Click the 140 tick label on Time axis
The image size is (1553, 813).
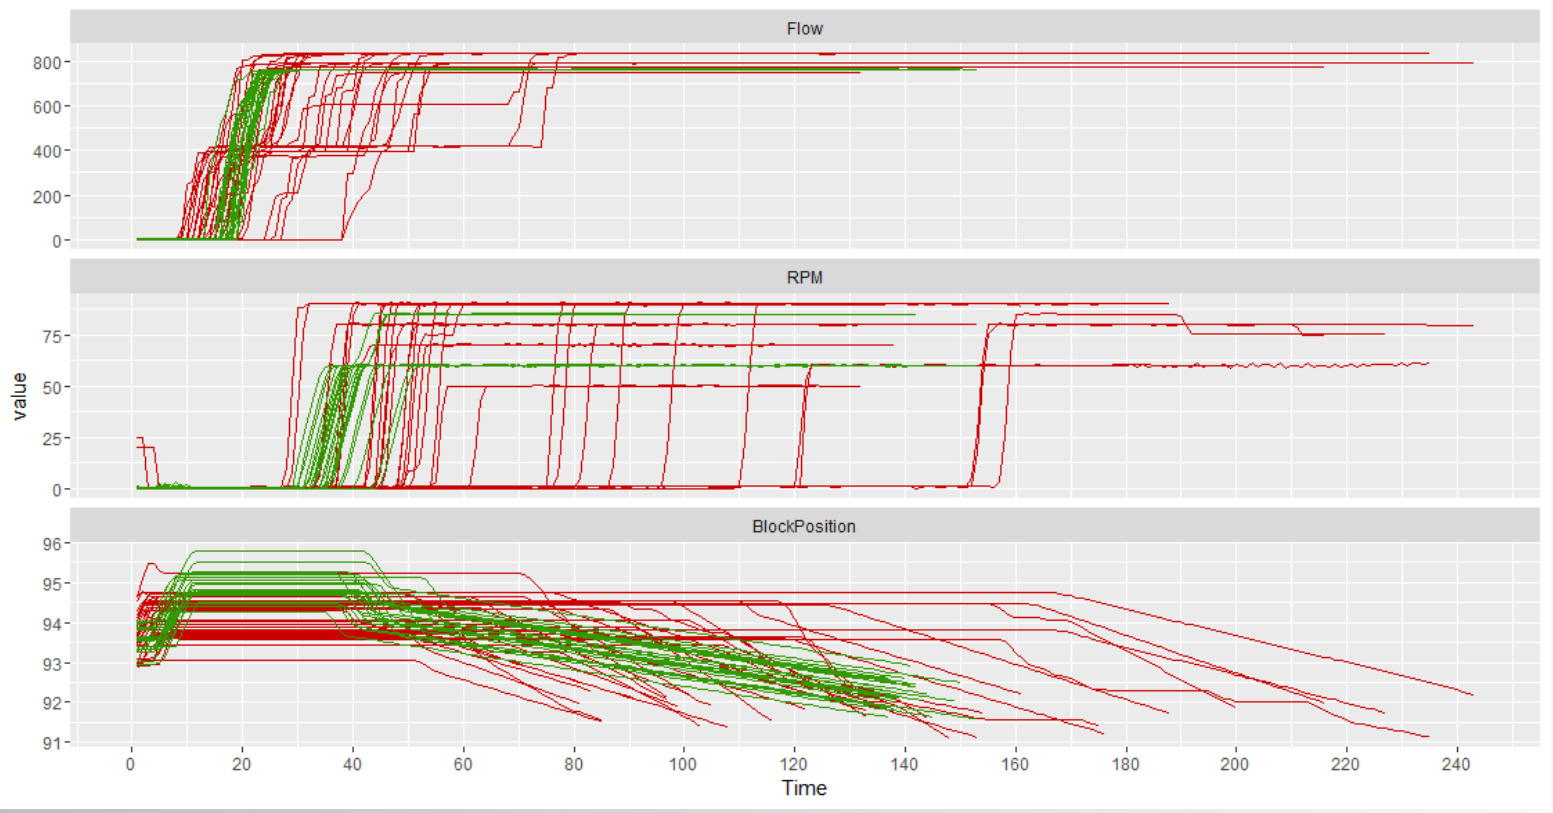[904, 764]
